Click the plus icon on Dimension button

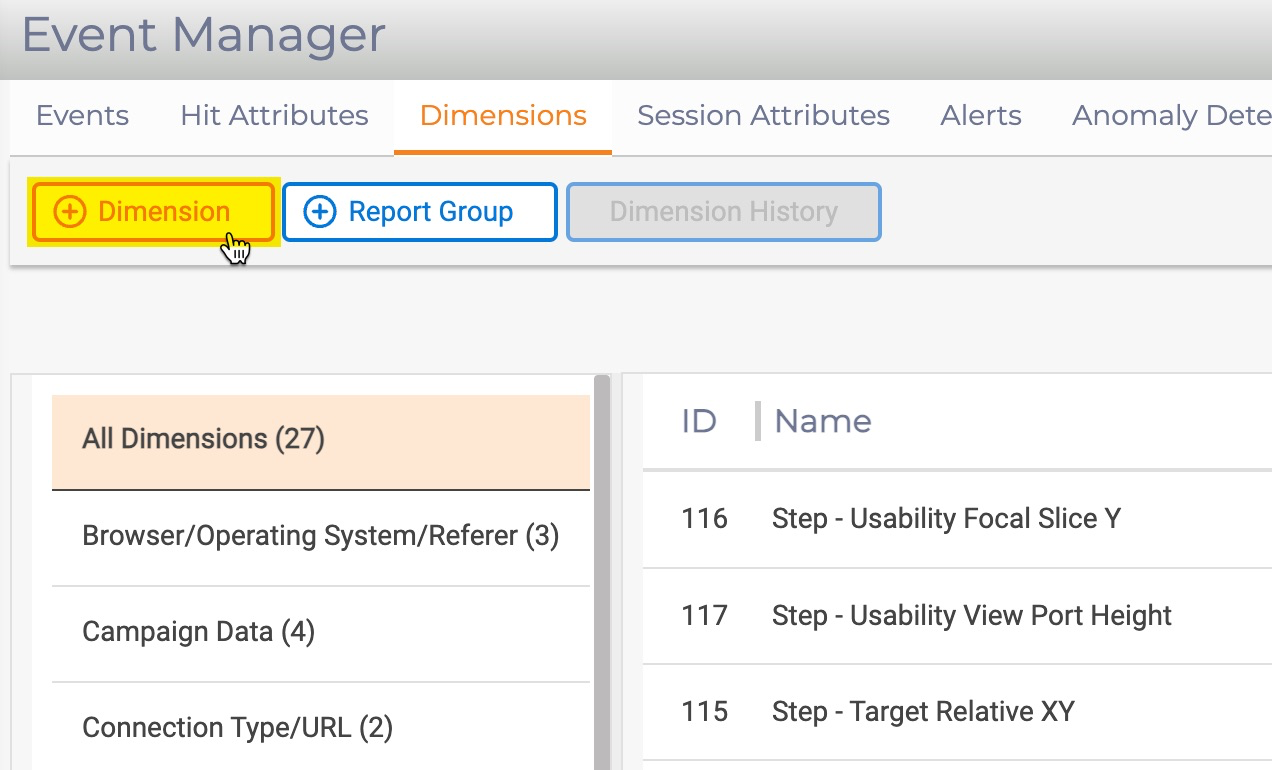tap(69, 212)
